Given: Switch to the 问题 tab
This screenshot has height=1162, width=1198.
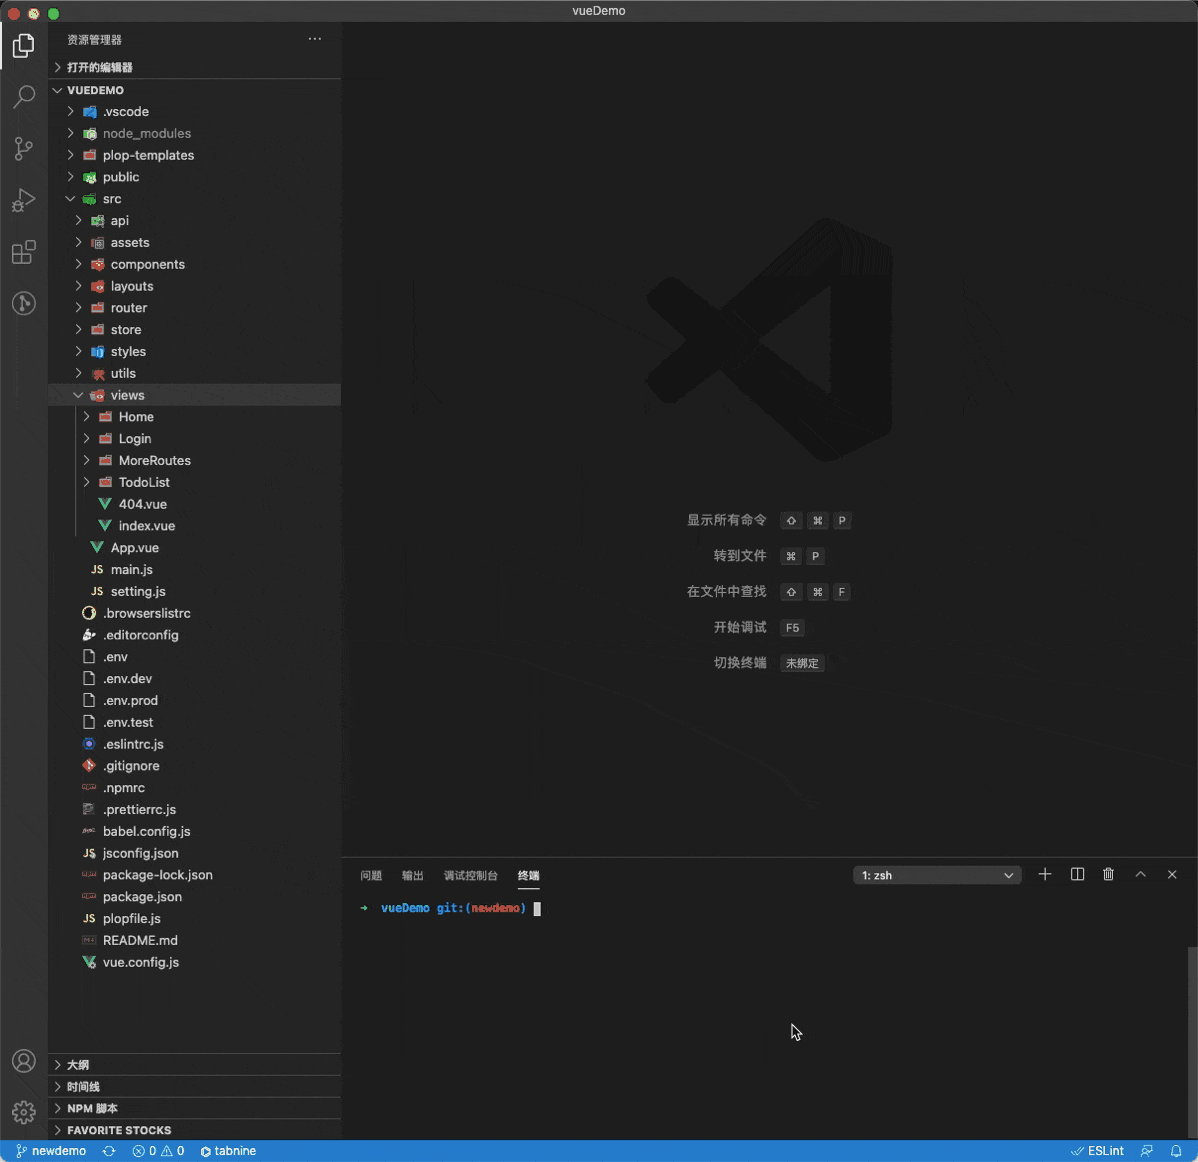Looking at the screenshot, I should [x=371, y=876].
